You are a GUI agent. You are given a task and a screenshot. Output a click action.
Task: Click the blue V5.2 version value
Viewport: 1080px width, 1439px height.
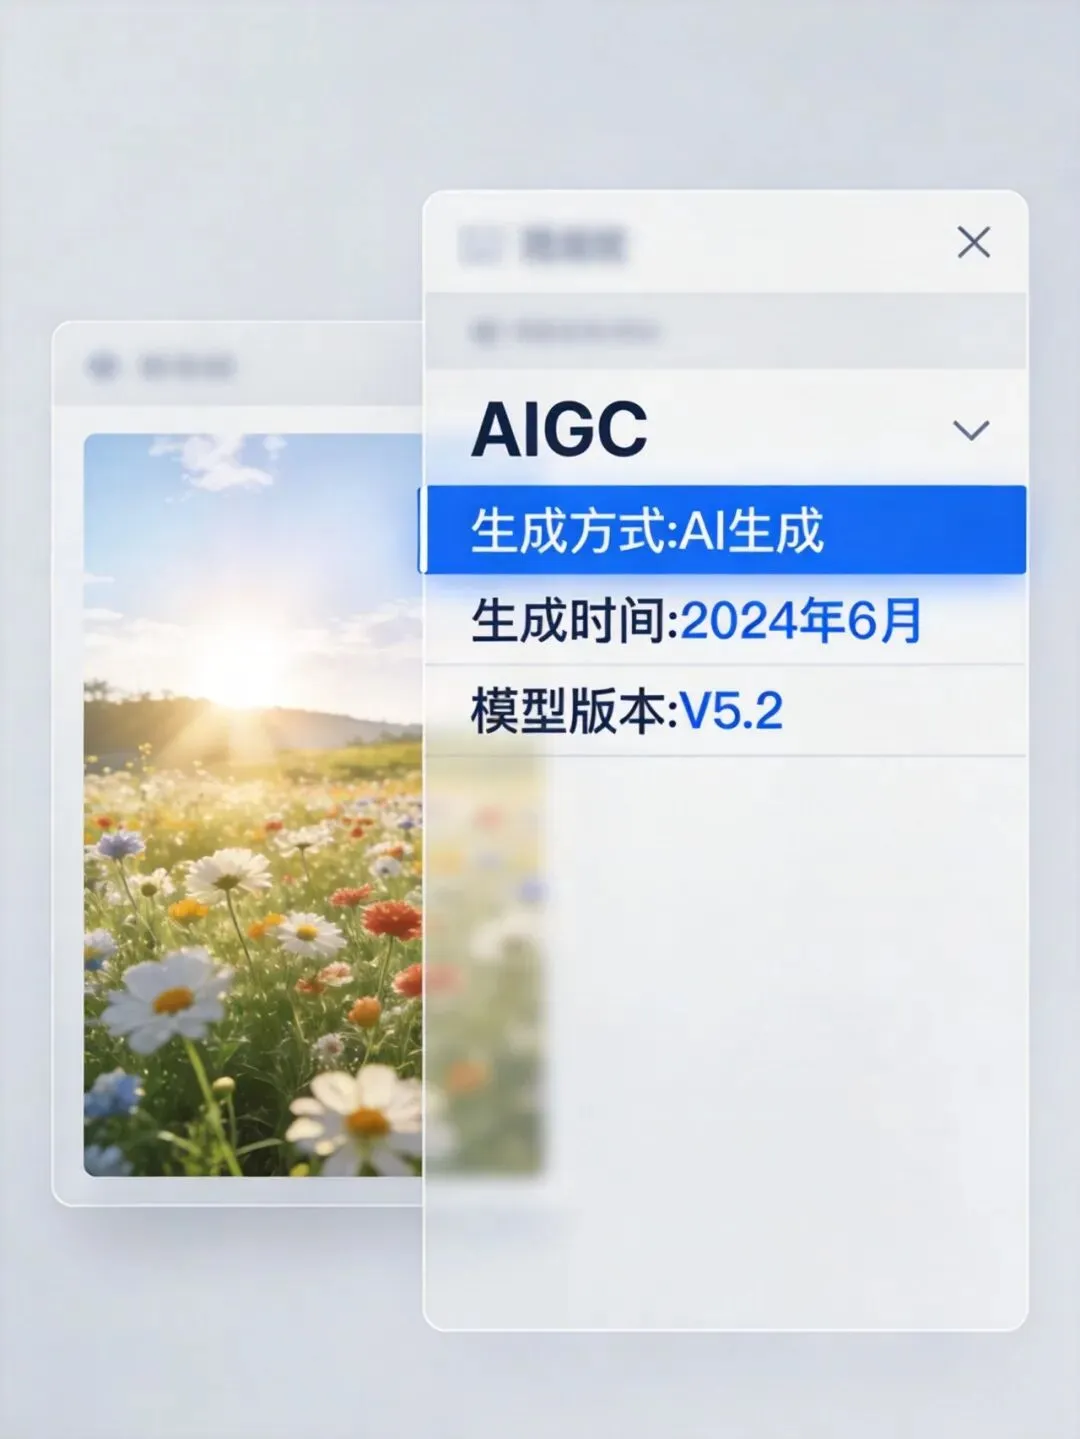(732, 712)
